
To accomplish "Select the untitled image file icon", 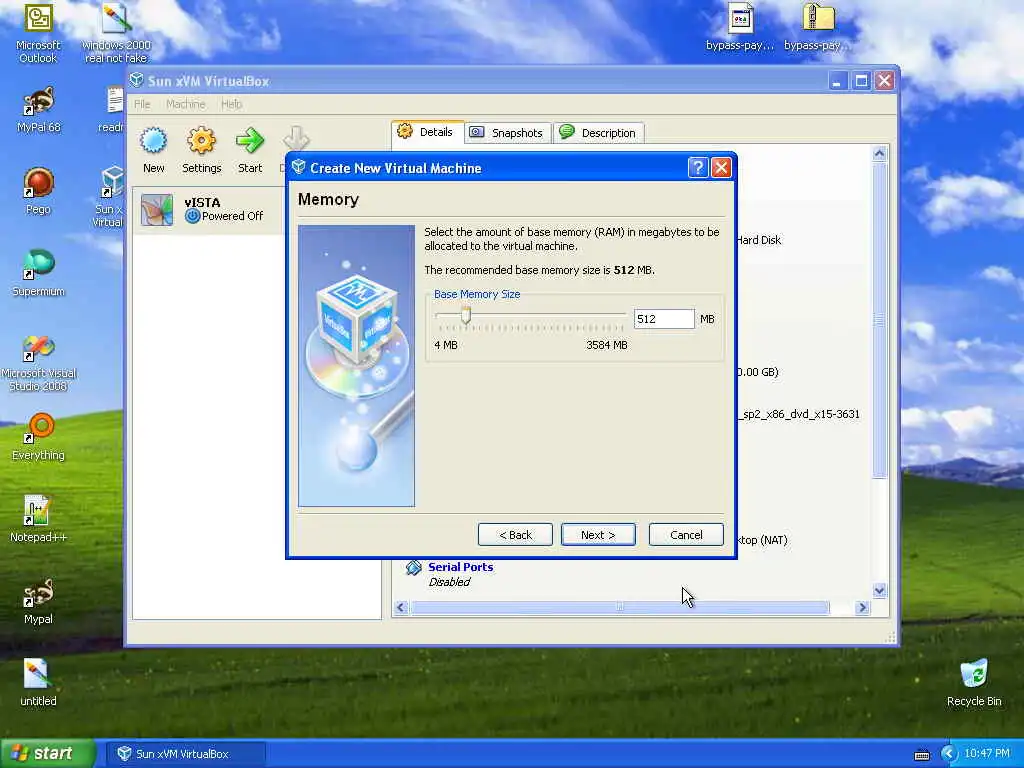I will [x=38, y=683].
